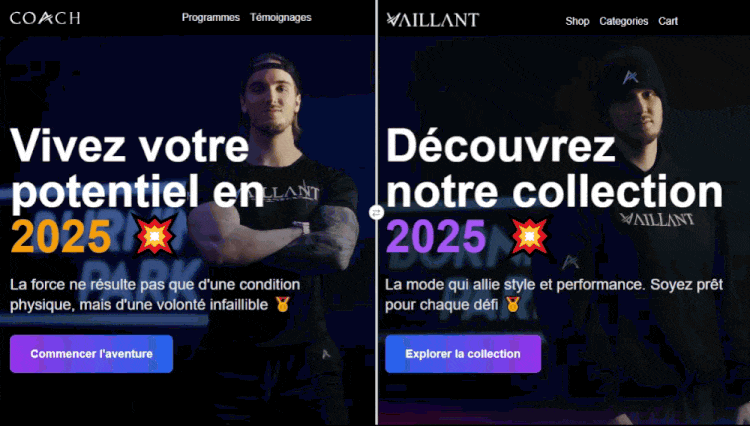
Task: Open the Cart link
Action: click(x=668, y=21)
